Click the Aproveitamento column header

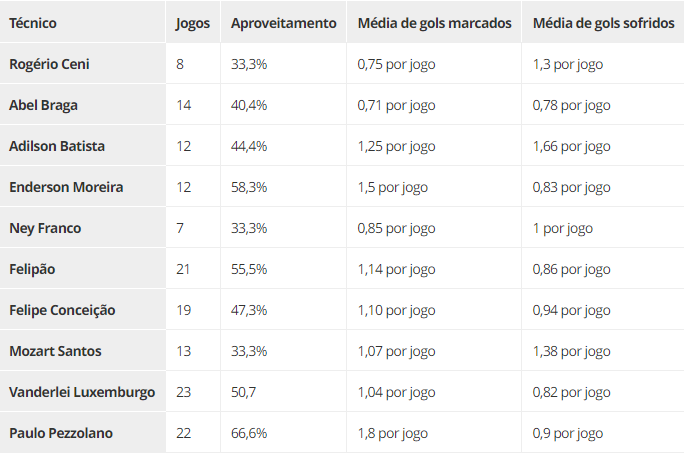click(x=283, y=22)
